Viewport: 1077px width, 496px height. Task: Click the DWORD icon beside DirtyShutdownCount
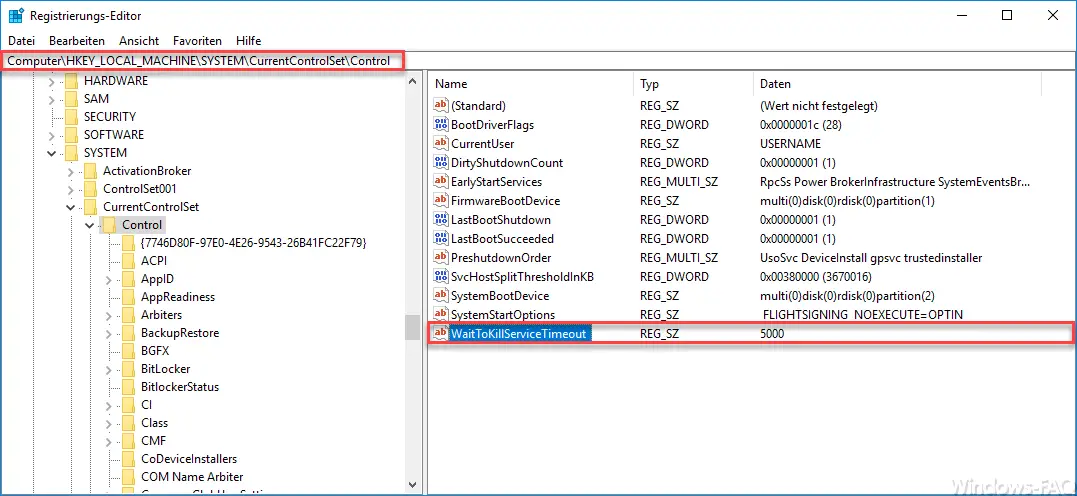click(441, 163)
